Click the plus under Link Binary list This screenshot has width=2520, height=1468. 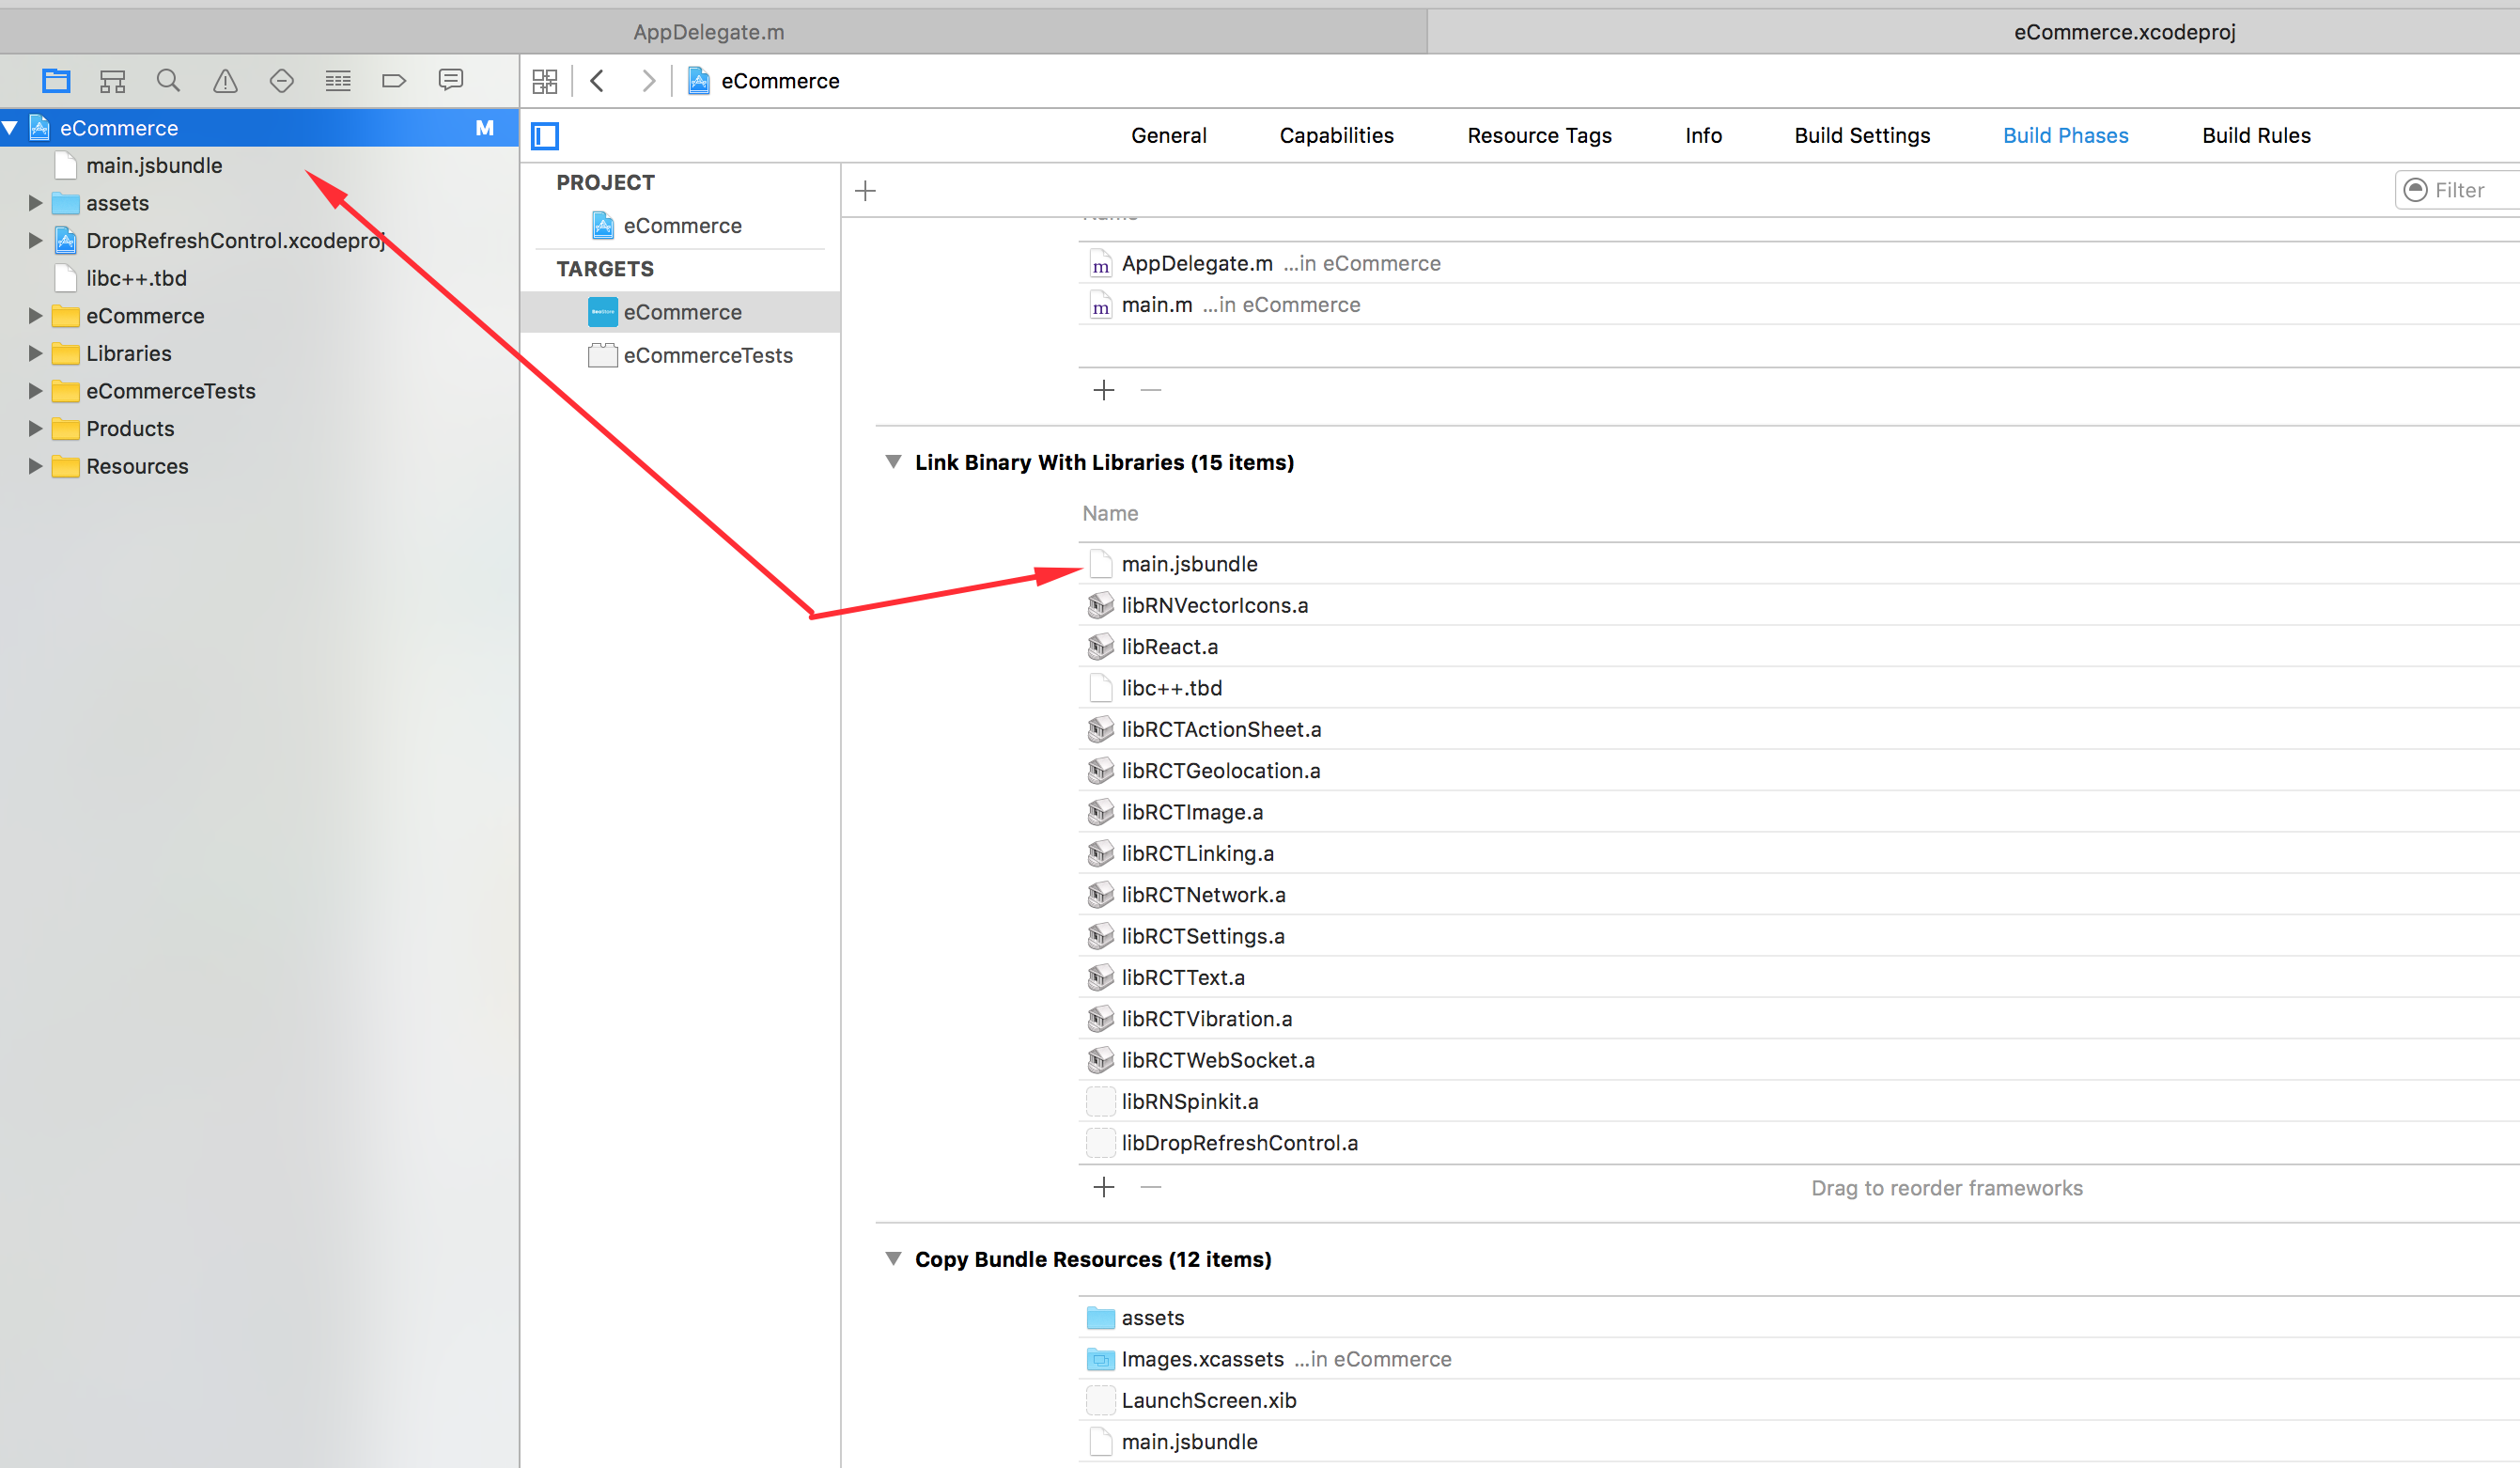[1104, 1187]
